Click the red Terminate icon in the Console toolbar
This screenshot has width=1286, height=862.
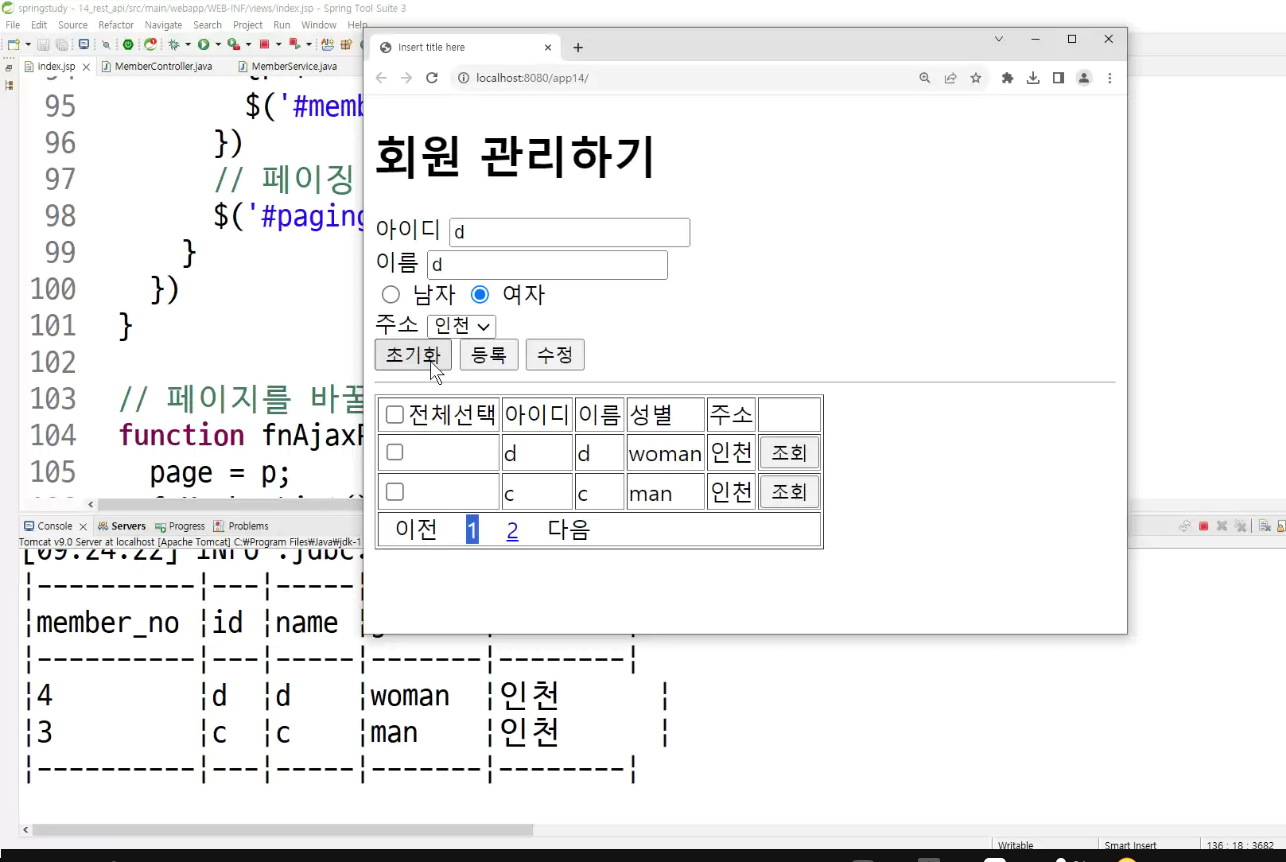pos(1204,526)
